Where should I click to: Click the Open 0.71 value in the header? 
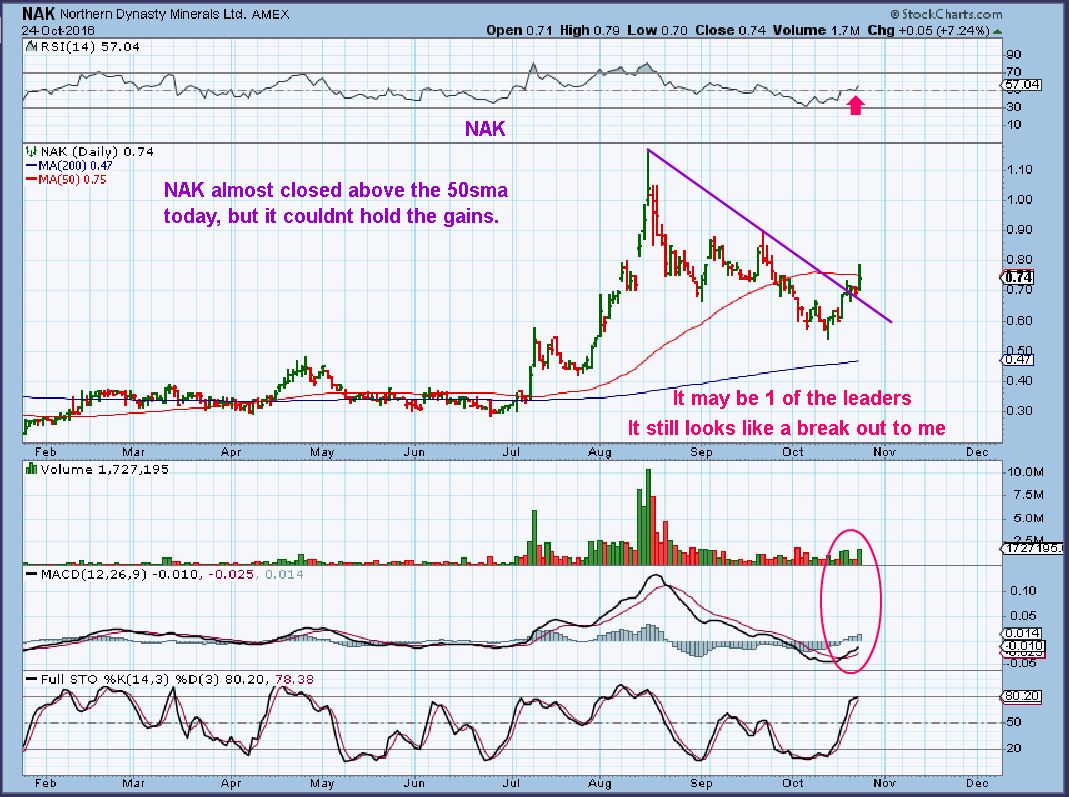(519, 31)
